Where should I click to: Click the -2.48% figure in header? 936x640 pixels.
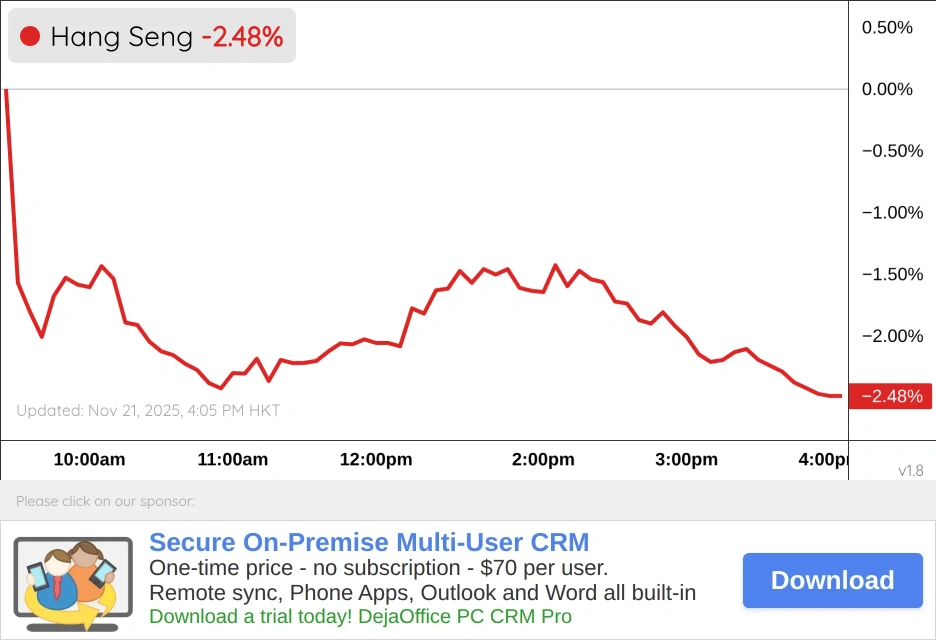[x=243, y=36]
